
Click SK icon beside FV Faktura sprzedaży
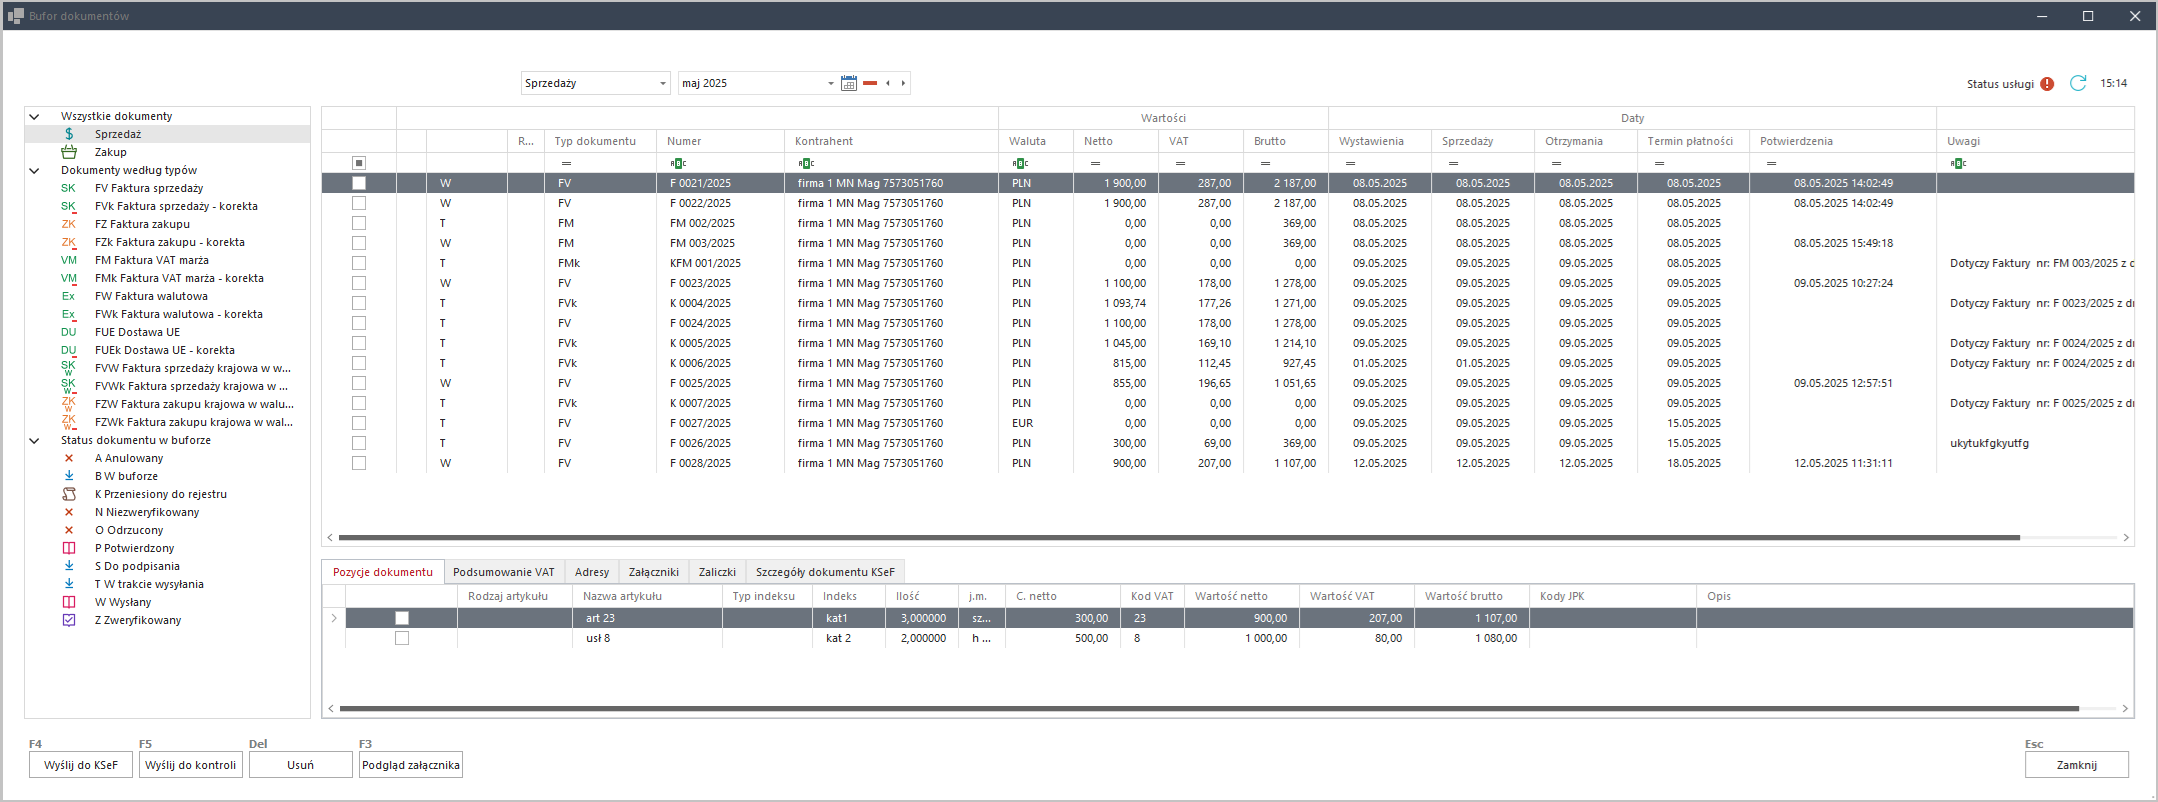tap(68, 188)
